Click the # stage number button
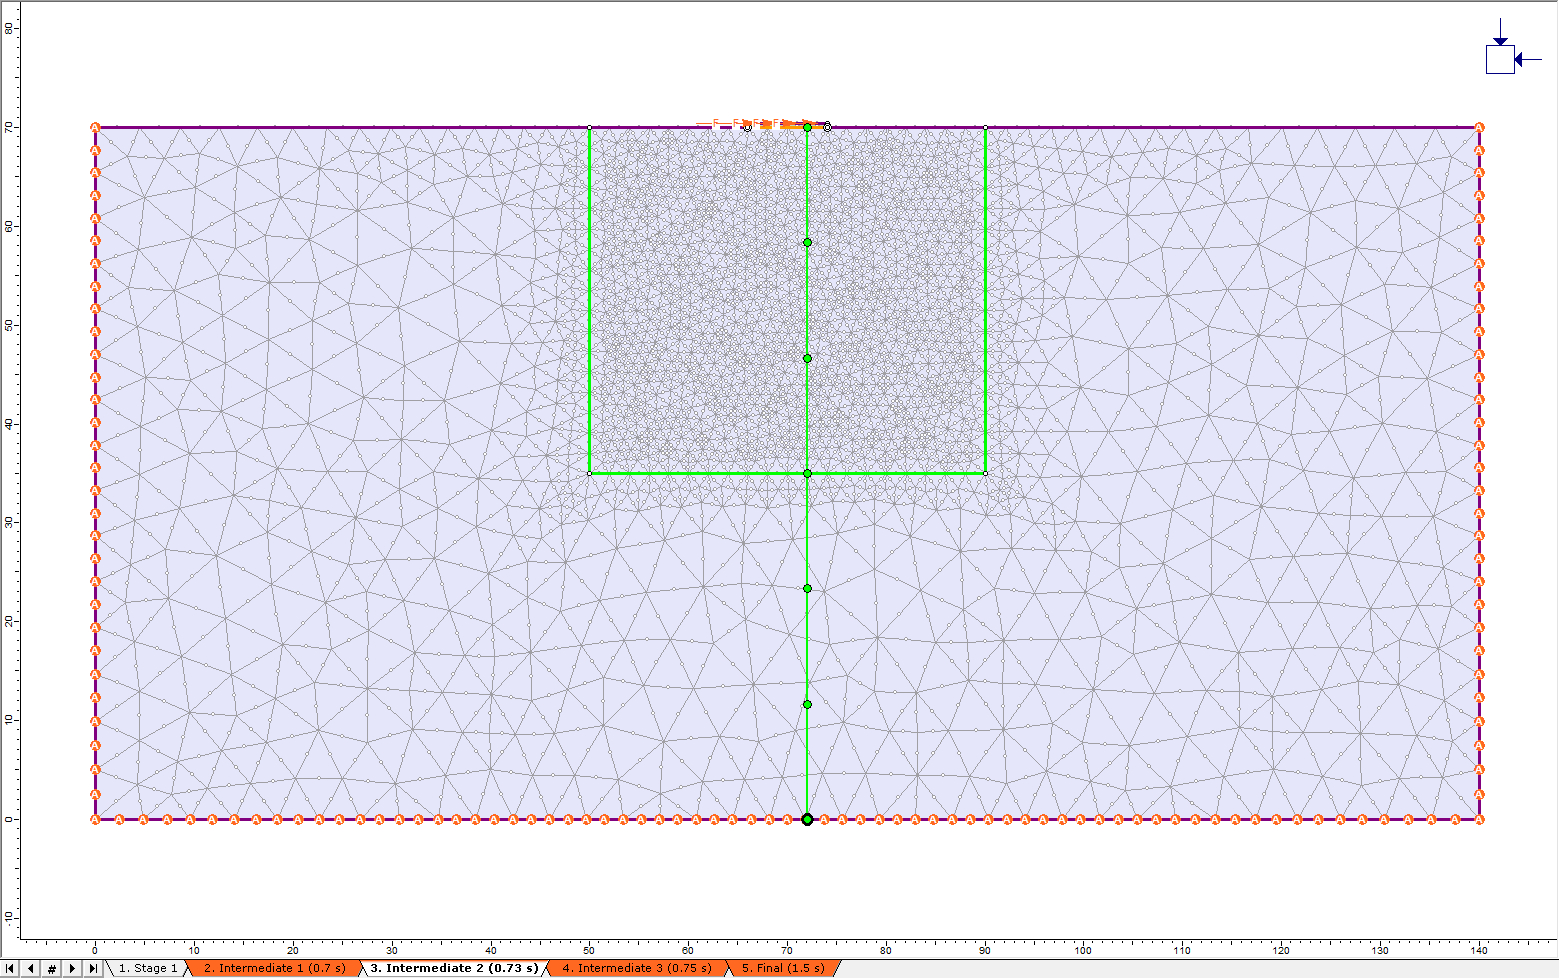1559x978 pixels. [x=52, y=968]
